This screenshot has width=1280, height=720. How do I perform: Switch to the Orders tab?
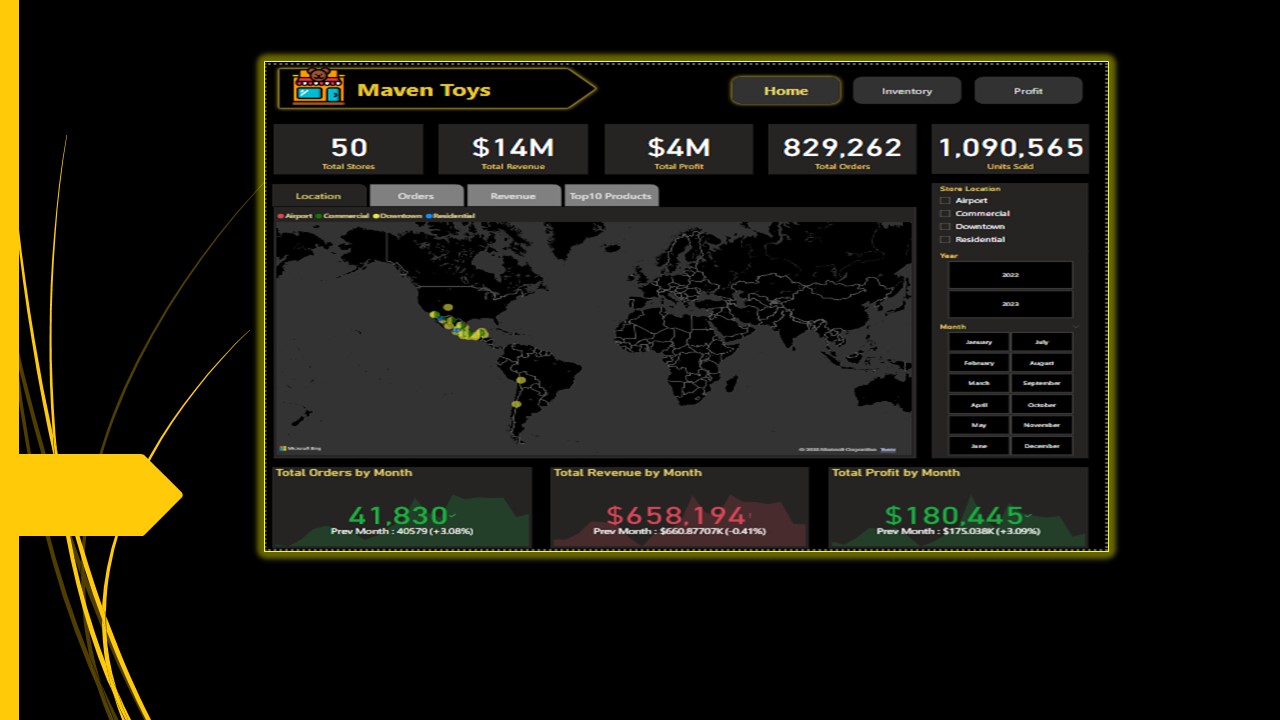[416, 196]
